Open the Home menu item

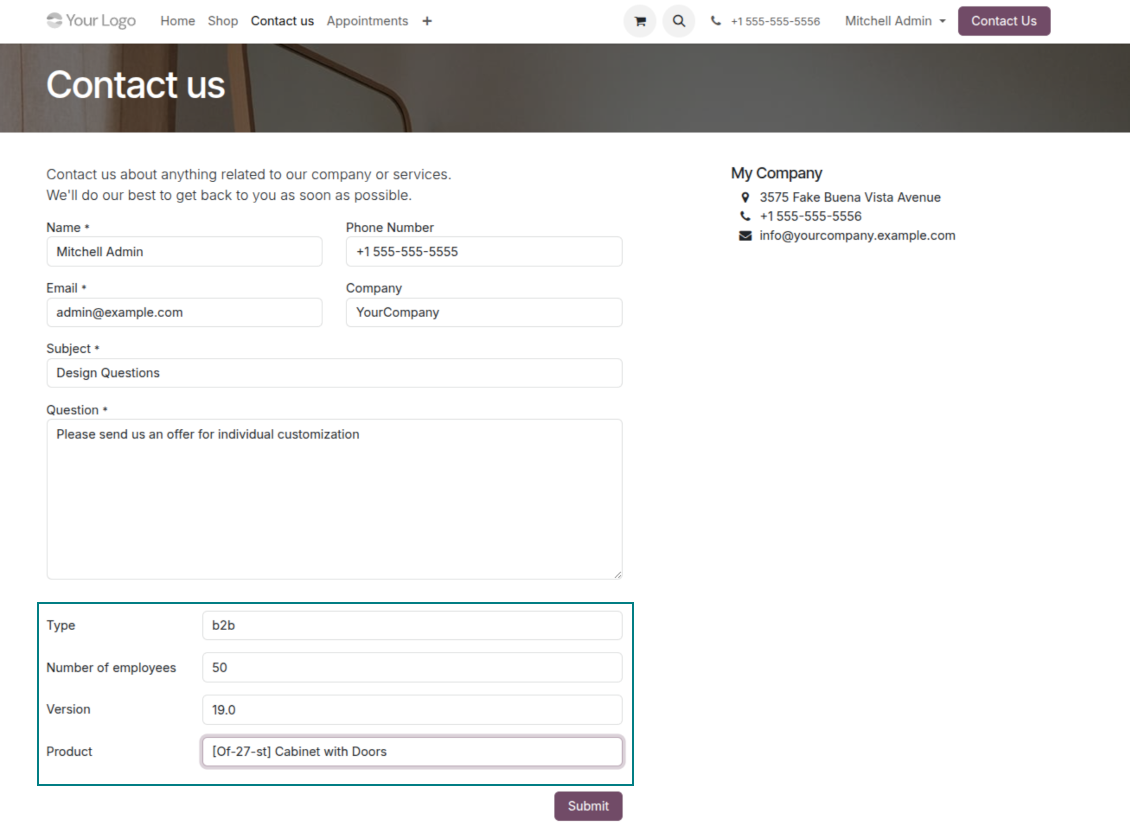pyautogui.click(x=178, y=21)
